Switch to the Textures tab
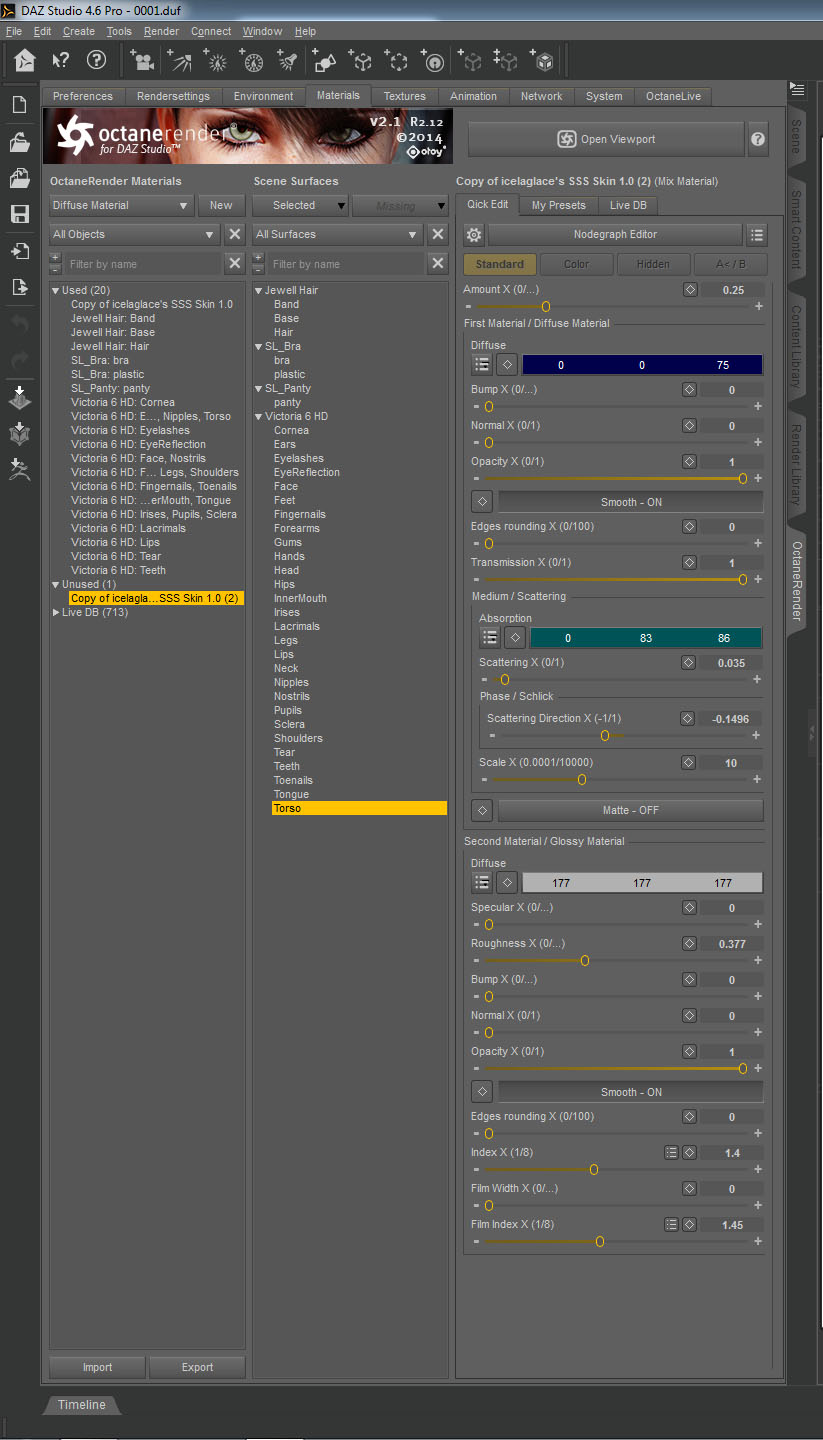Viewport: 823px width, 1440px height. (x=405, y=96)
